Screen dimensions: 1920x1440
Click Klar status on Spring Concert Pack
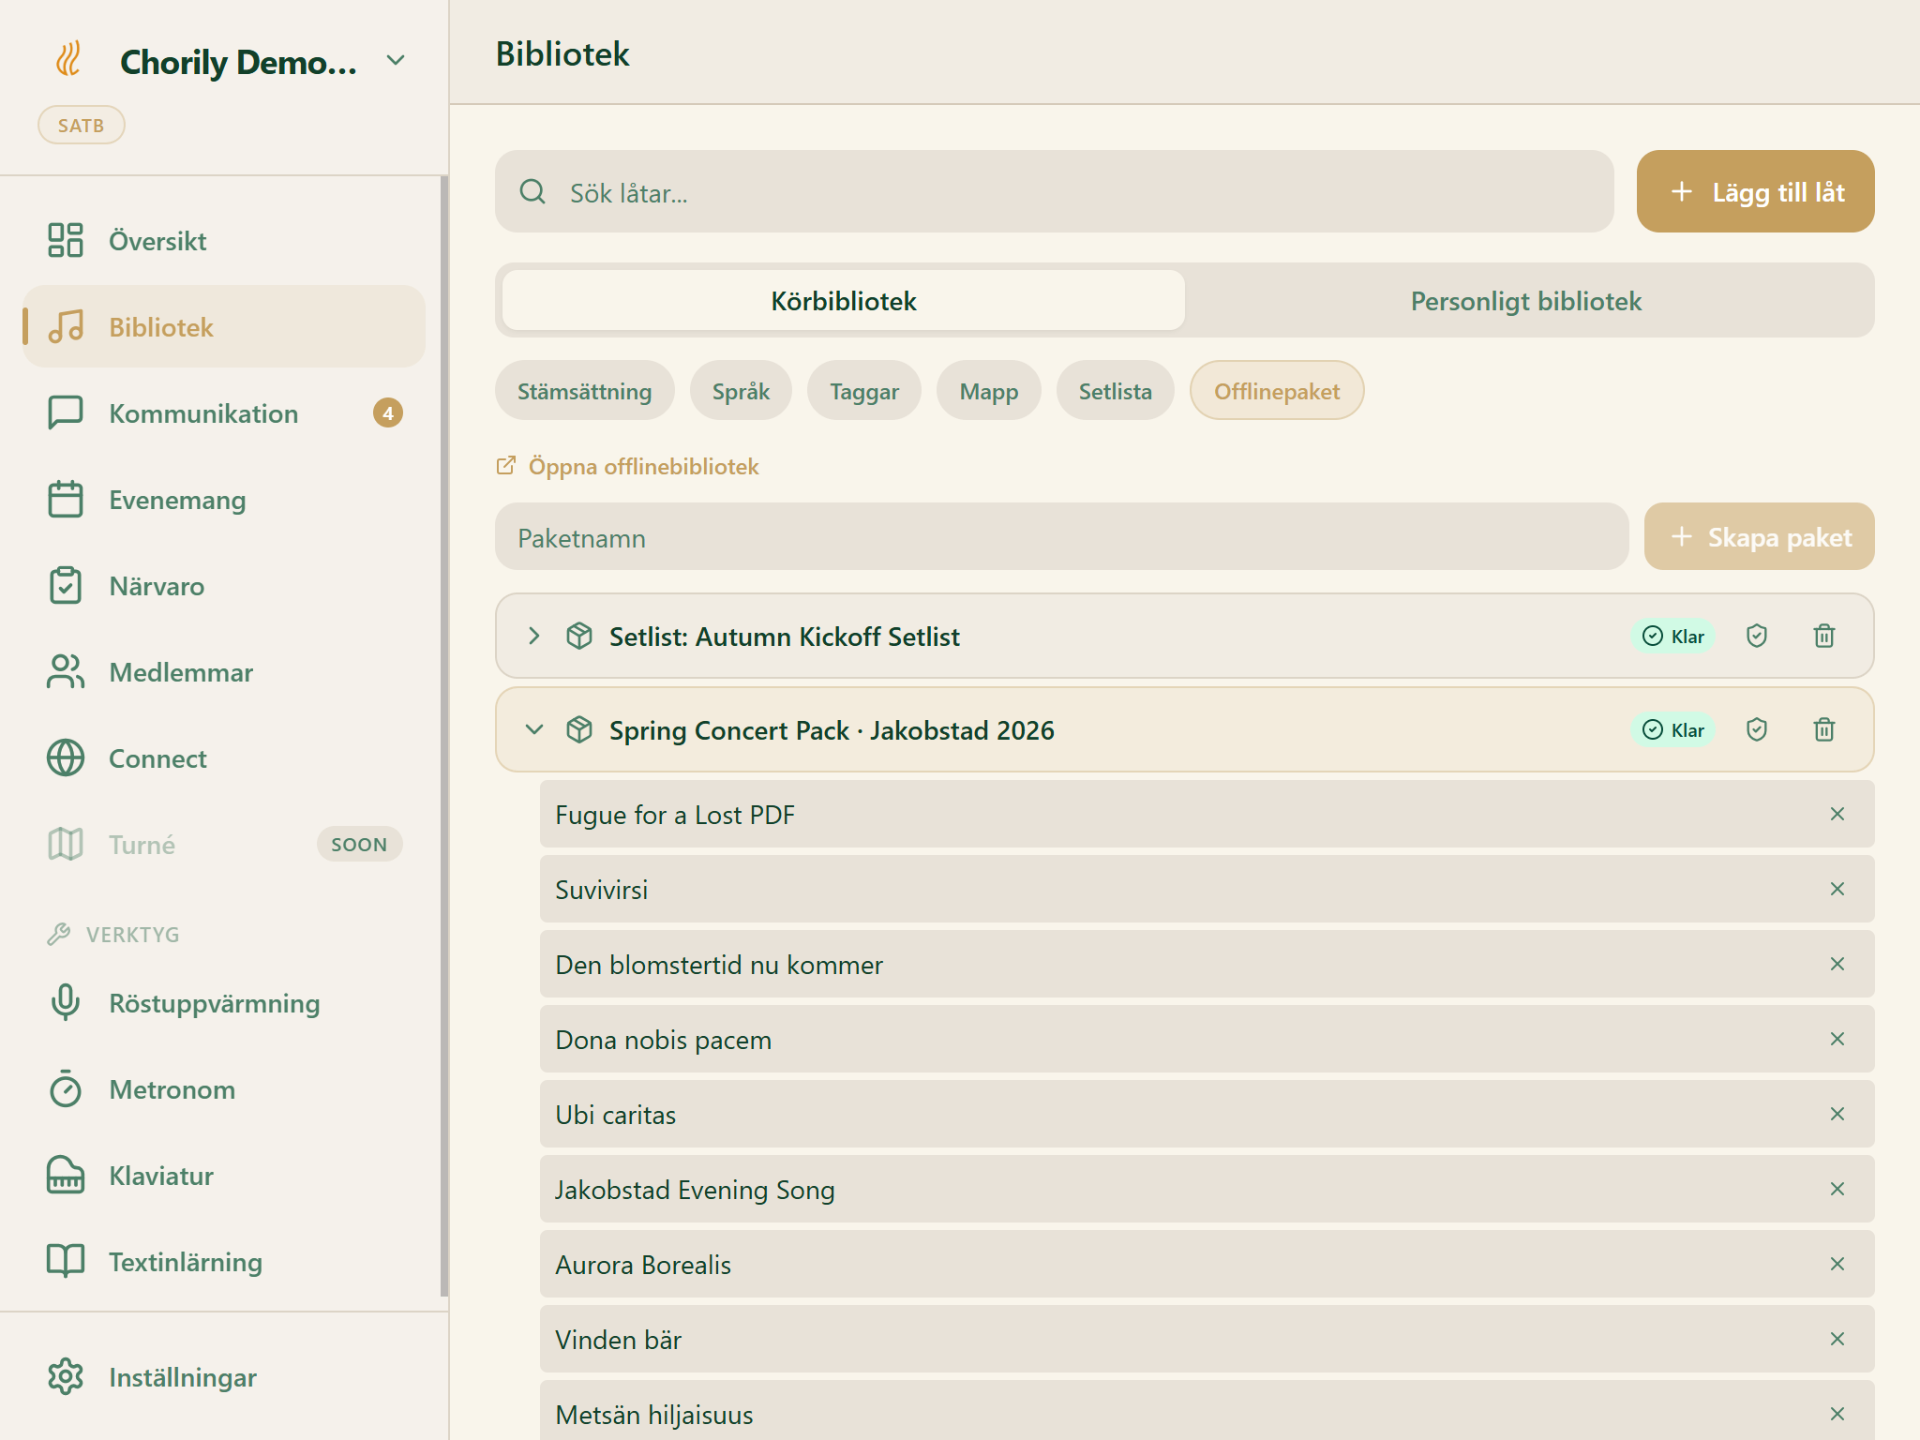point(1673,730)
